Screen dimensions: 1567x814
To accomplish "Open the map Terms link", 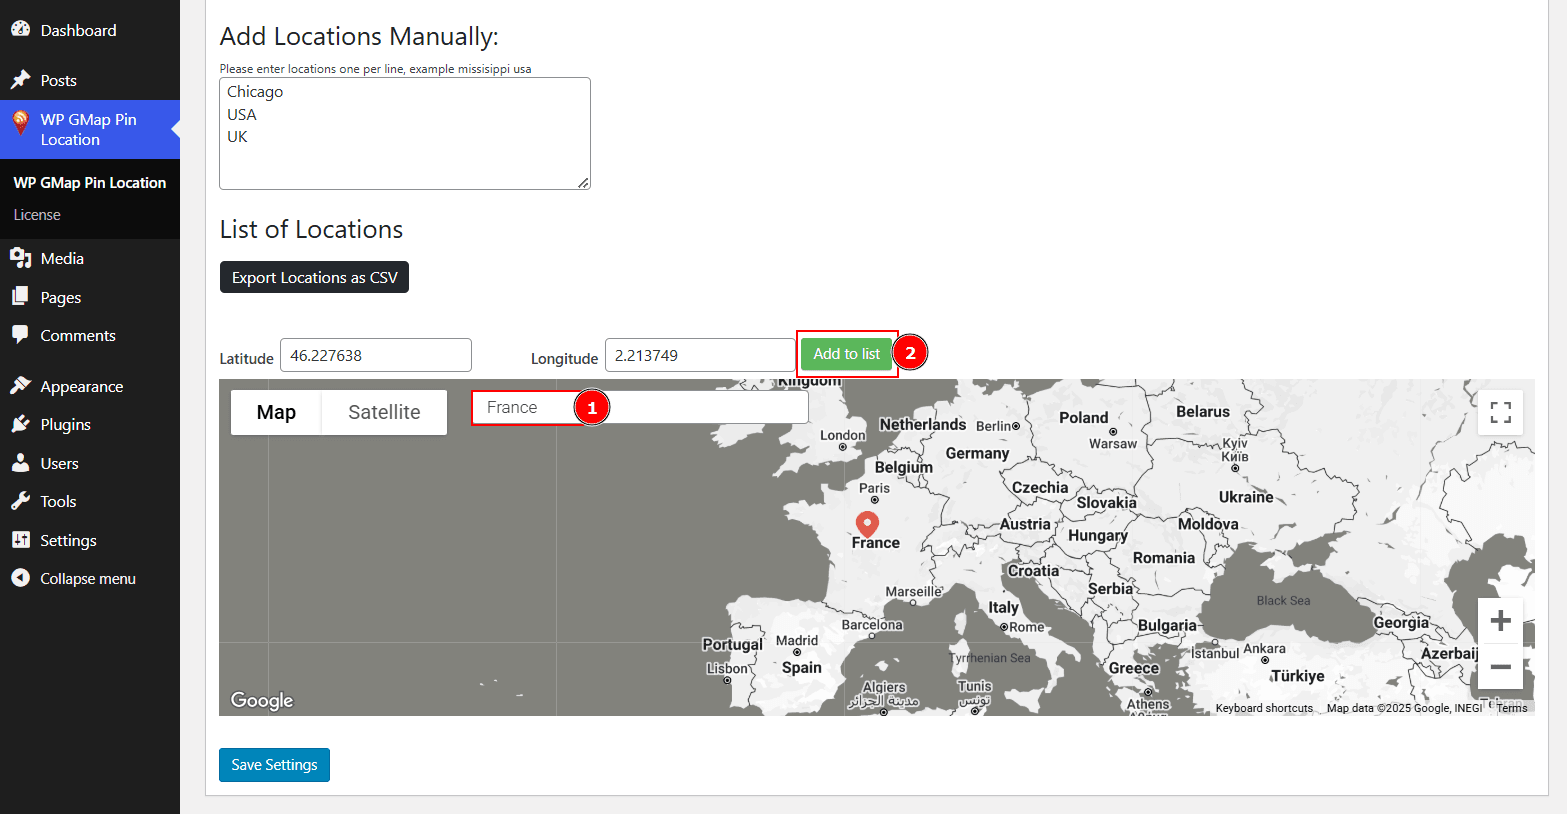I will [x=1512, y=708].
